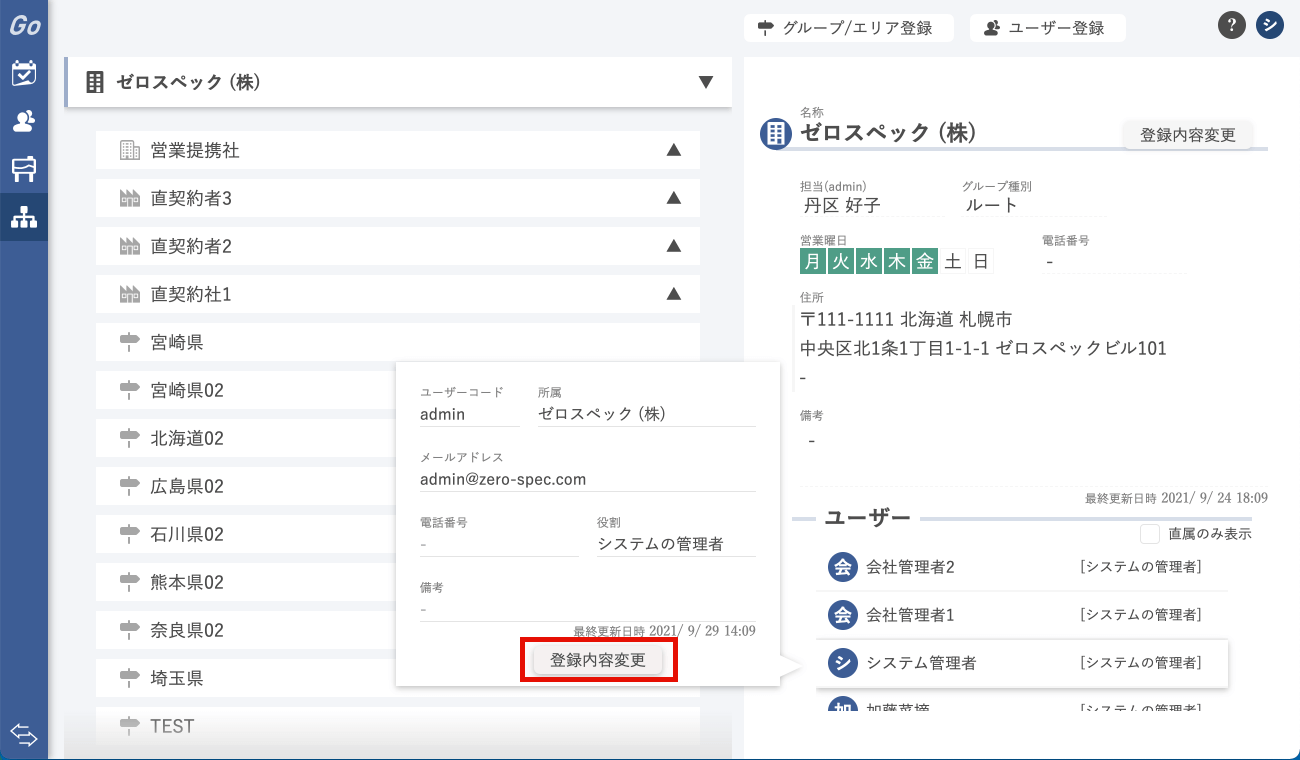Click the 営業提携社 building icon

[x=130, y=150]
